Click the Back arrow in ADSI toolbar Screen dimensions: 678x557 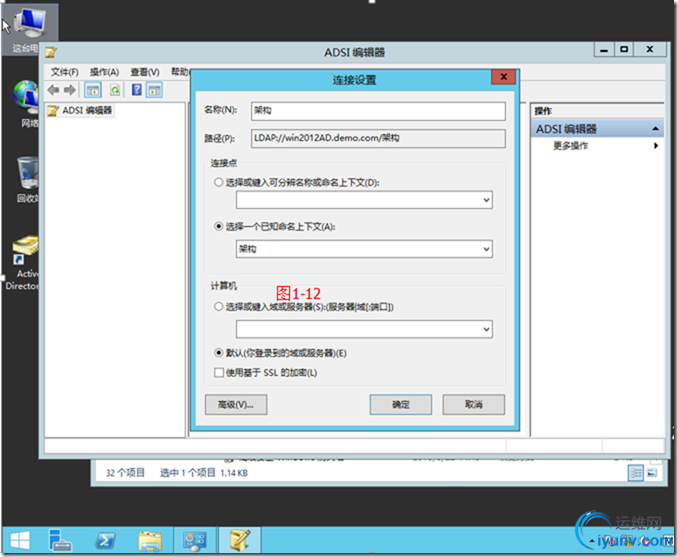(x=53, y=90)
